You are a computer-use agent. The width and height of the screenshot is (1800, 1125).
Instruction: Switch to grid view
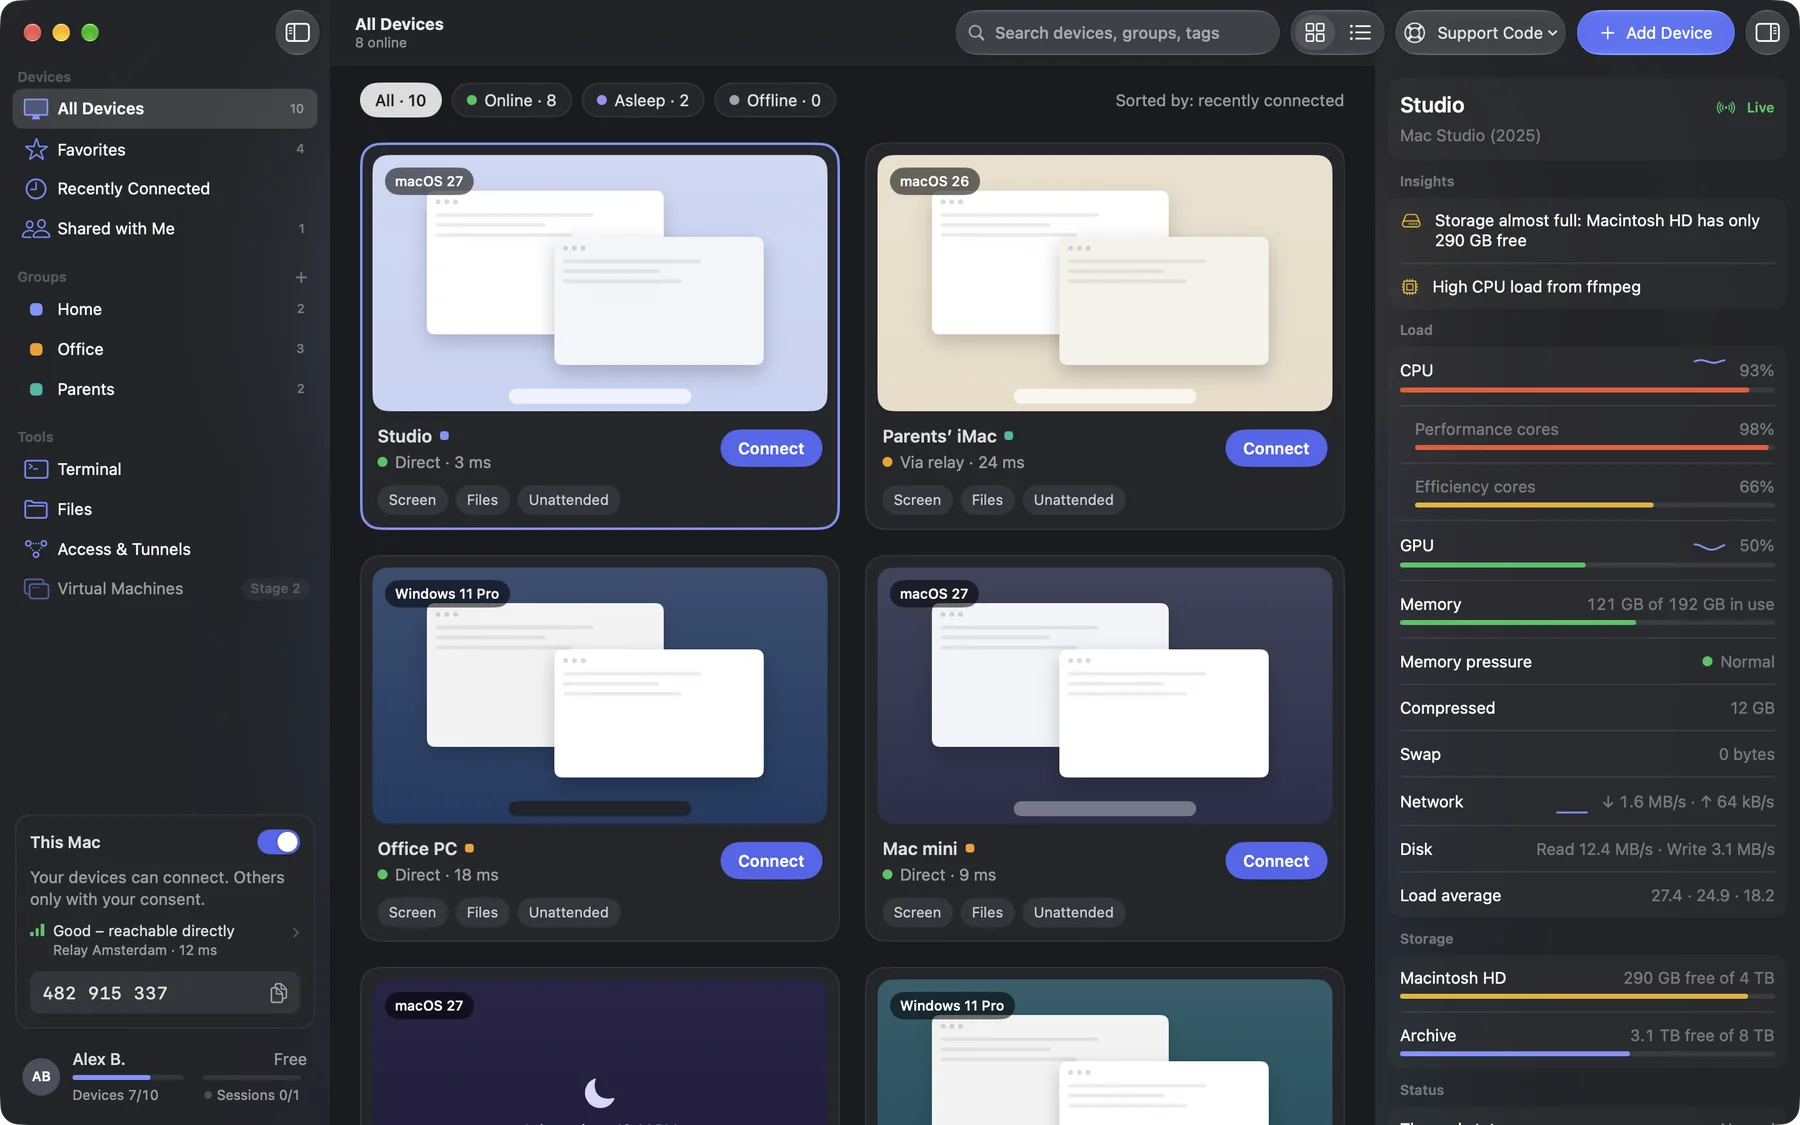coord(1315,32)
